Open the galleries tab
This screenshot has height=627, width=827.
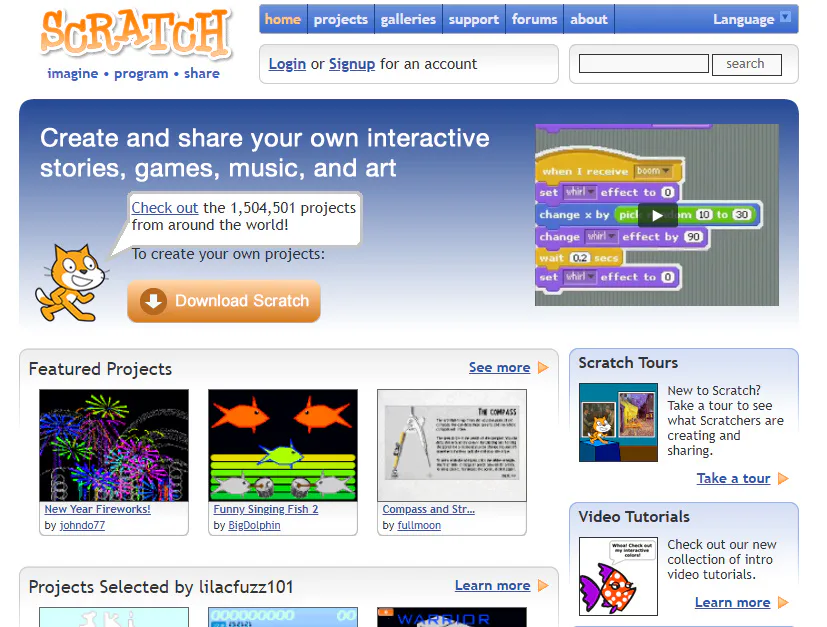pyautogui.click(x=408, y=20)
